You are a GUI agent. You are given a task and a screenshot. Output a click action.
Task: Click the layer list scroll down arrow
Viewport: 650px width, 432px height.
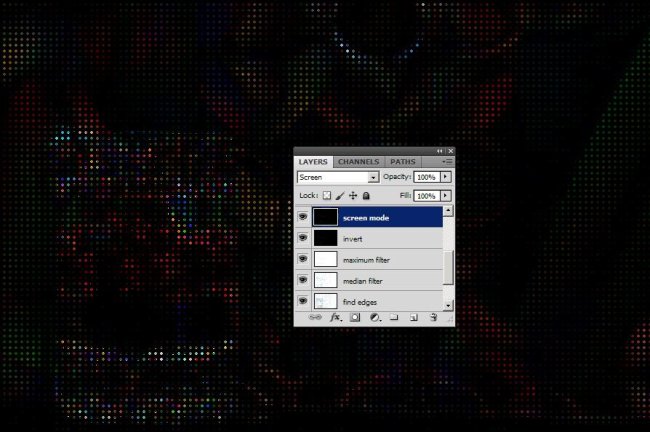tap(448, 306)
